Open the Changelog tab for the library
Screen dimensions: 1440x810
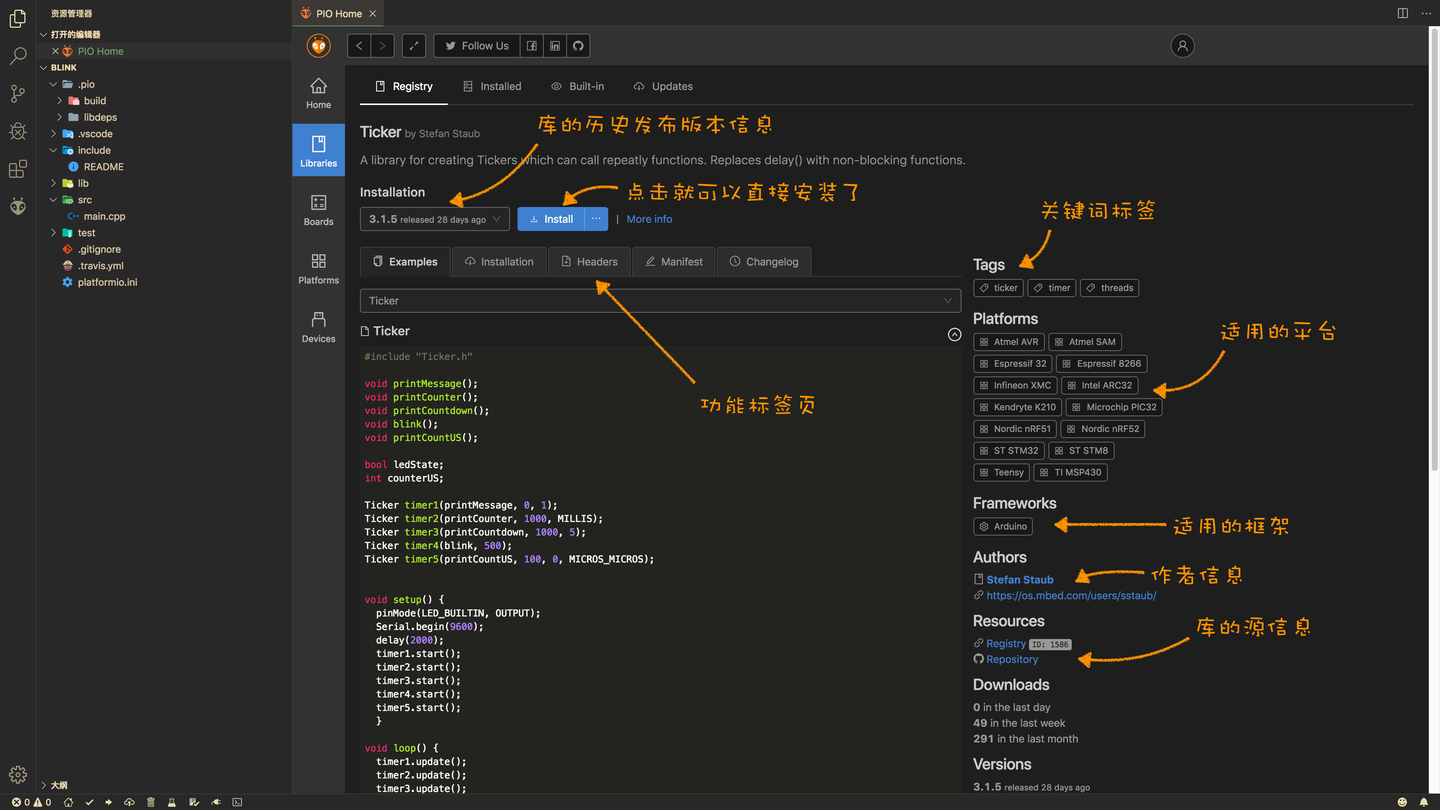[x=764, y=261]
